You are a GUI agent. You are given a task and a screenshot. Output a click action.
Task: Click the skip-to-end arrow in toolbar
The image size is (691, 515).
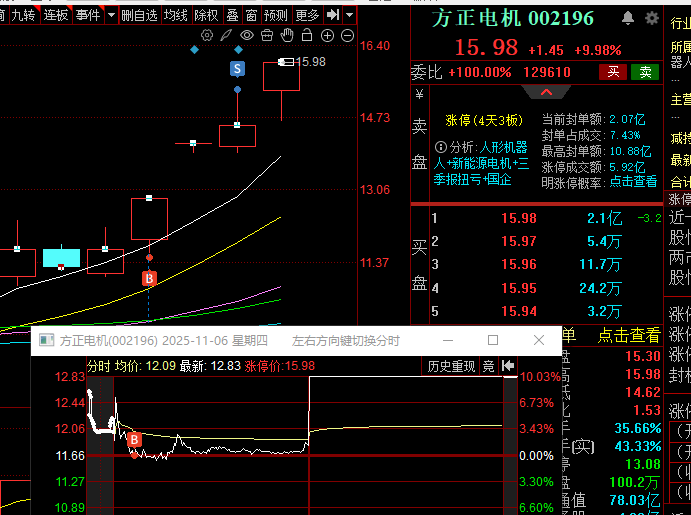point(333,15)
